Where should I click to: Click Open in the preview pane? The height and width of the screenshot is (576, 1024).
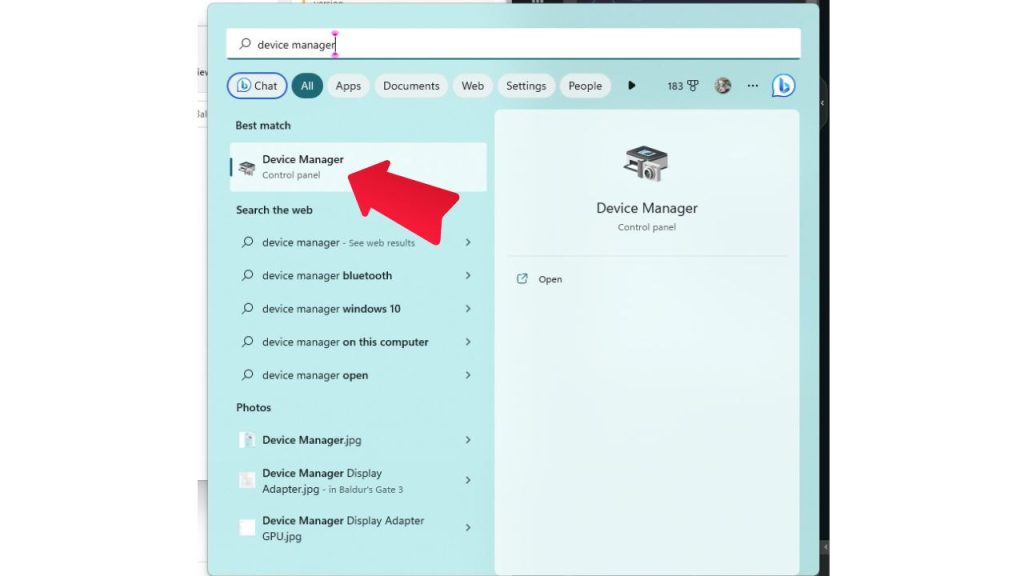550,280
